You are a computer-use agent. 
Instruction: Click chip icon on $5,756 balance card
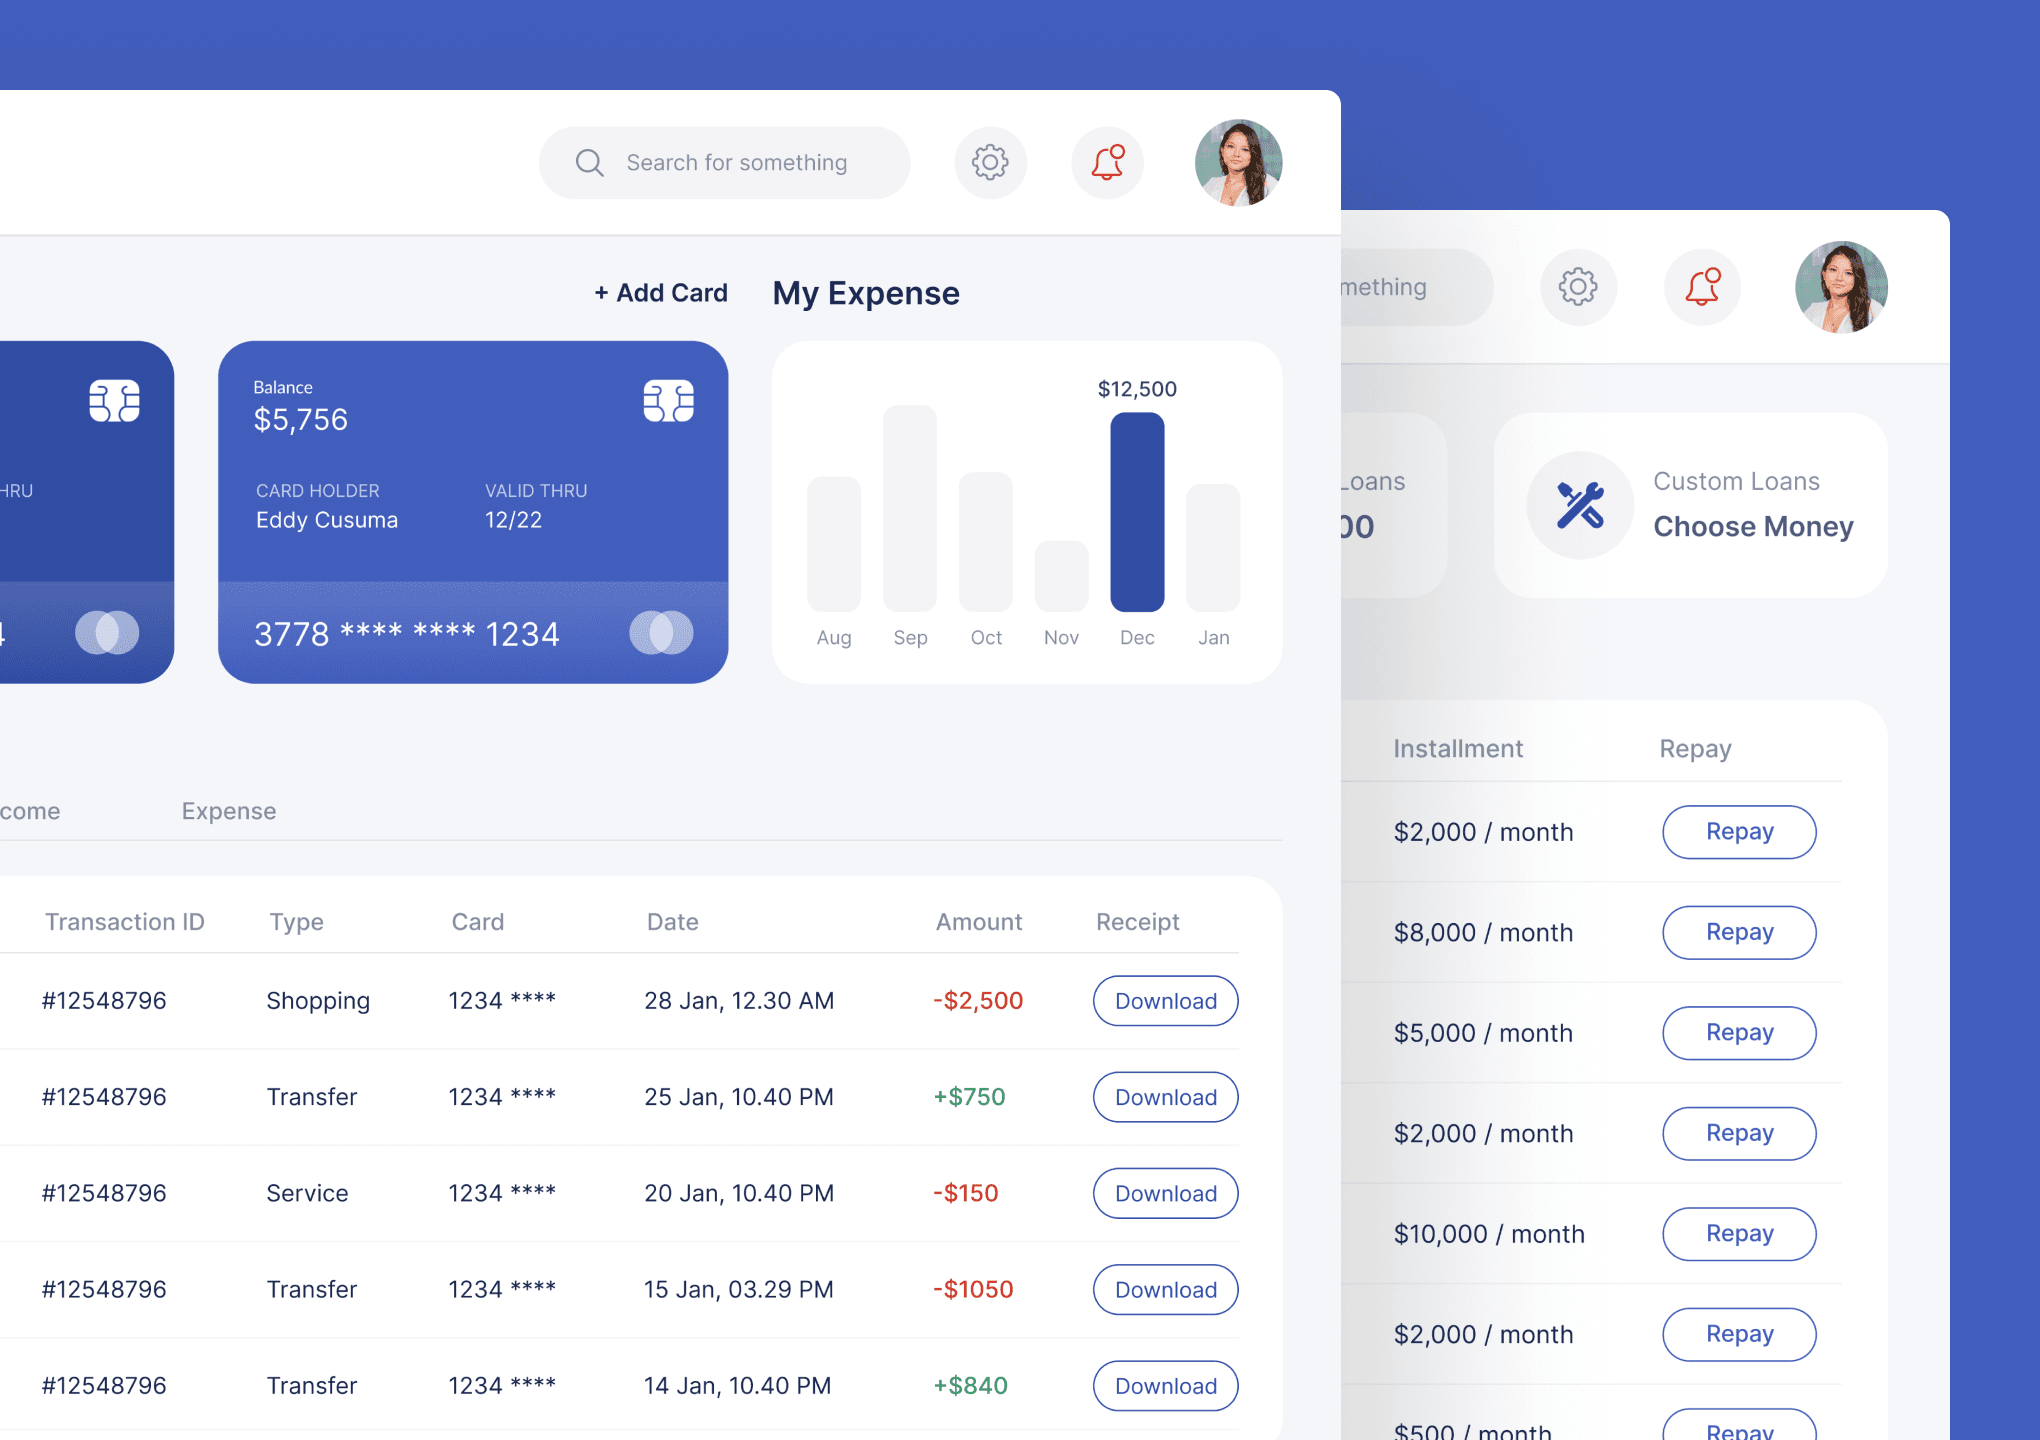[669, 401]
